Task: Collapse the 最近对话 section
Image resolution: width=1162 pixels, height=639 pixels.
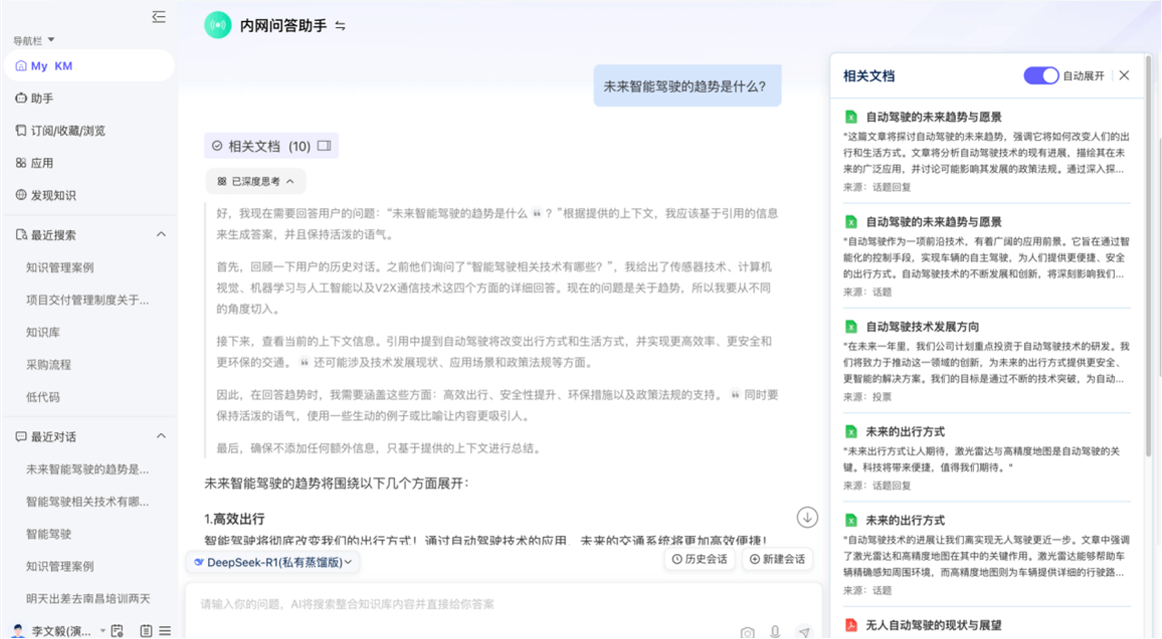Action: 161,437
